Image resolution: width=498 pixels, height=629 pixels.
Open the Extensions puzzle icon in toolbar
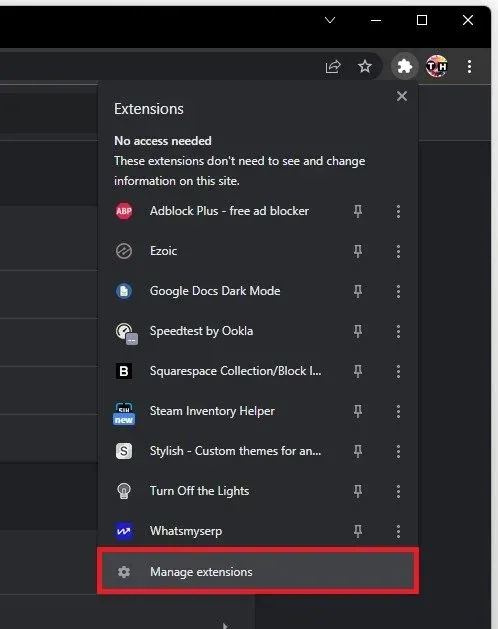[x=404, y=66]
